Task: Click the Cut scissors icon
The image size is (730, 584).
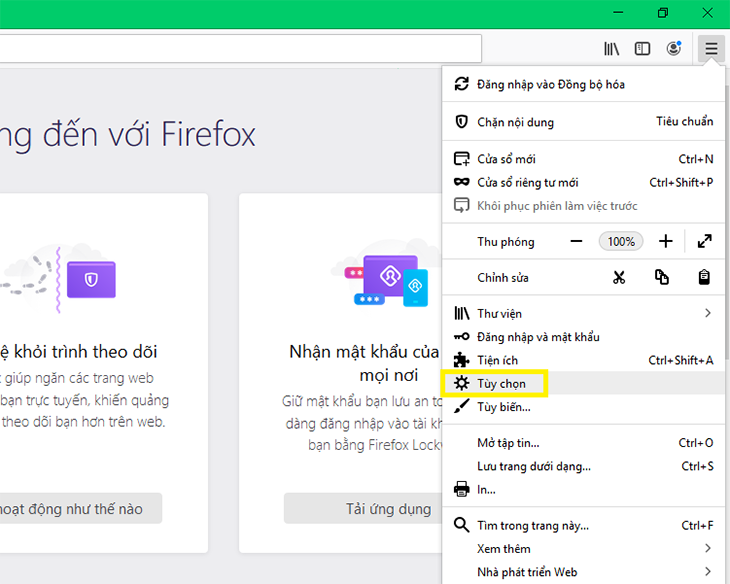Action: tap(619, 277)
